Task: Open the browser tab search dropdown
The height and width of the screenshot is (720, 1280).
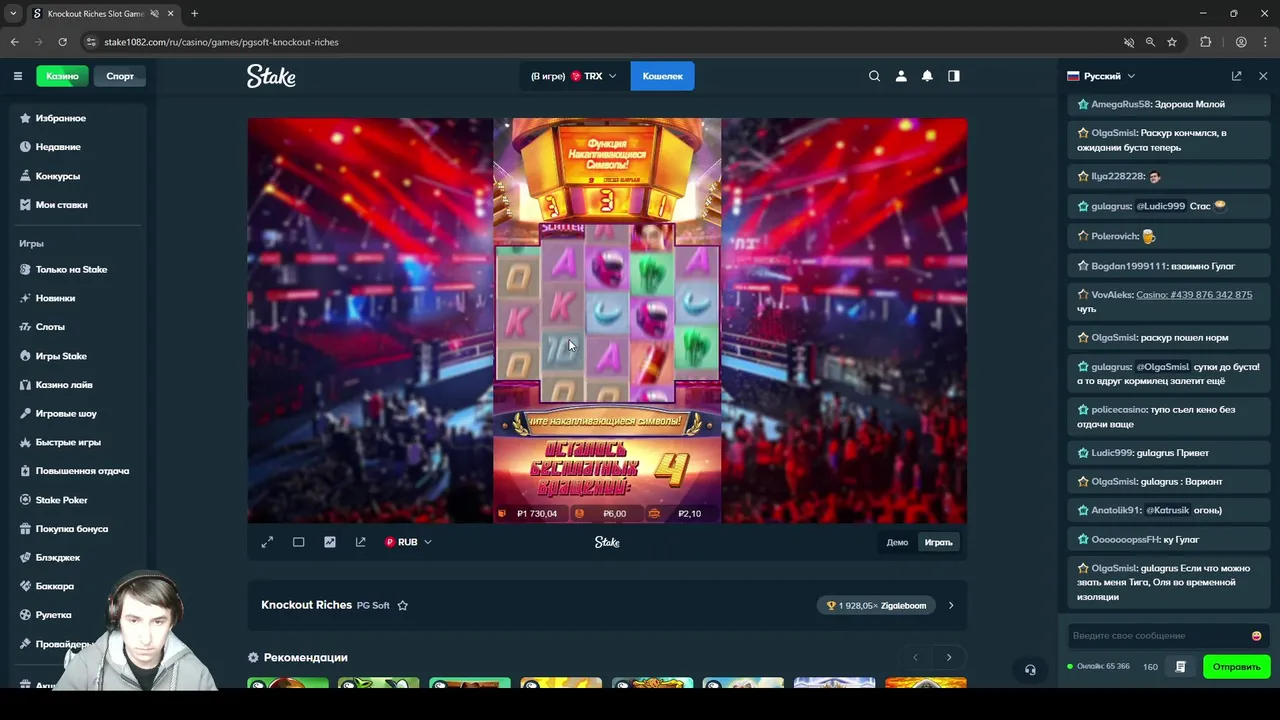Action: click(x=13, y=14)
